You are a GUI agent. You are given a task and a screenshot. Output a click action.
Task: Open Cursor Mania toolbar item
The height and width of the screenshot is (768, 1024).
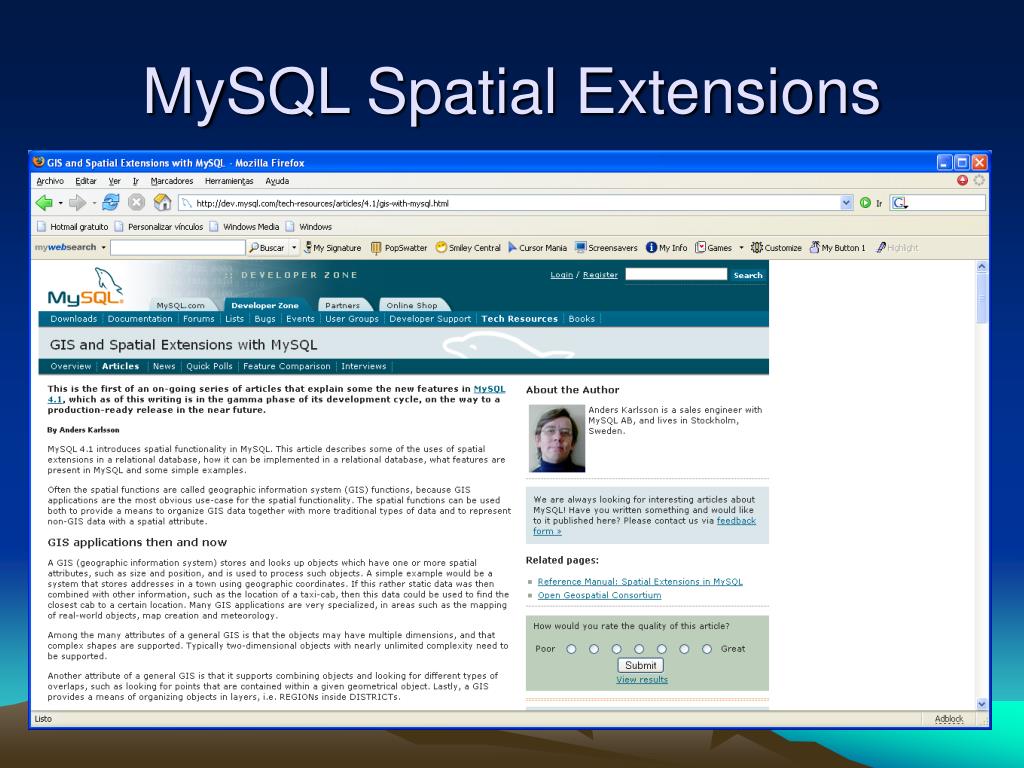pos(537,248)
